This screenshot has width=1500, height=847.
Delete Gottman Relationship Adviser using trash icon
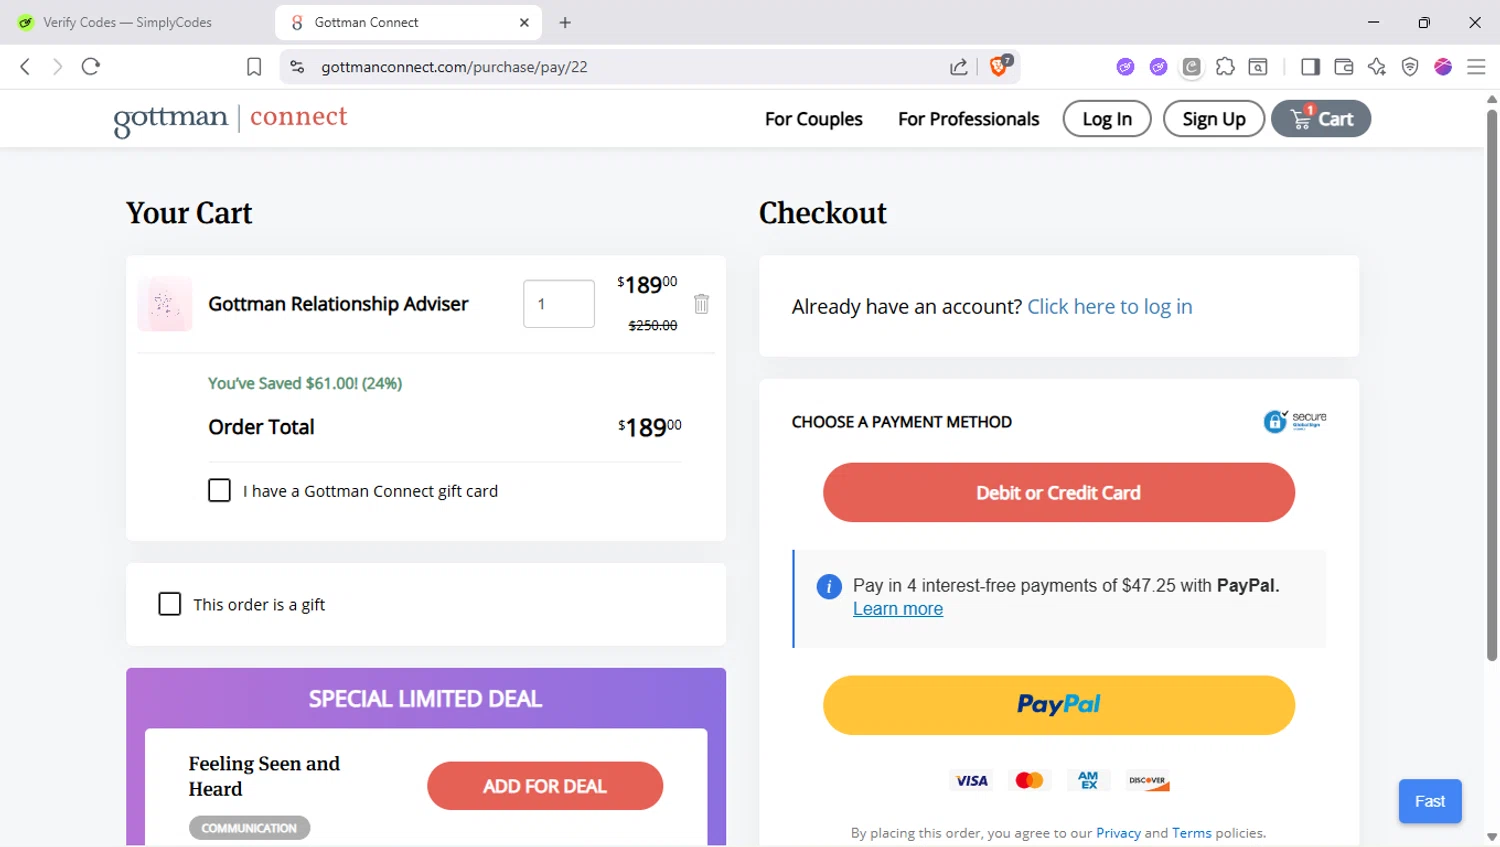701,304
